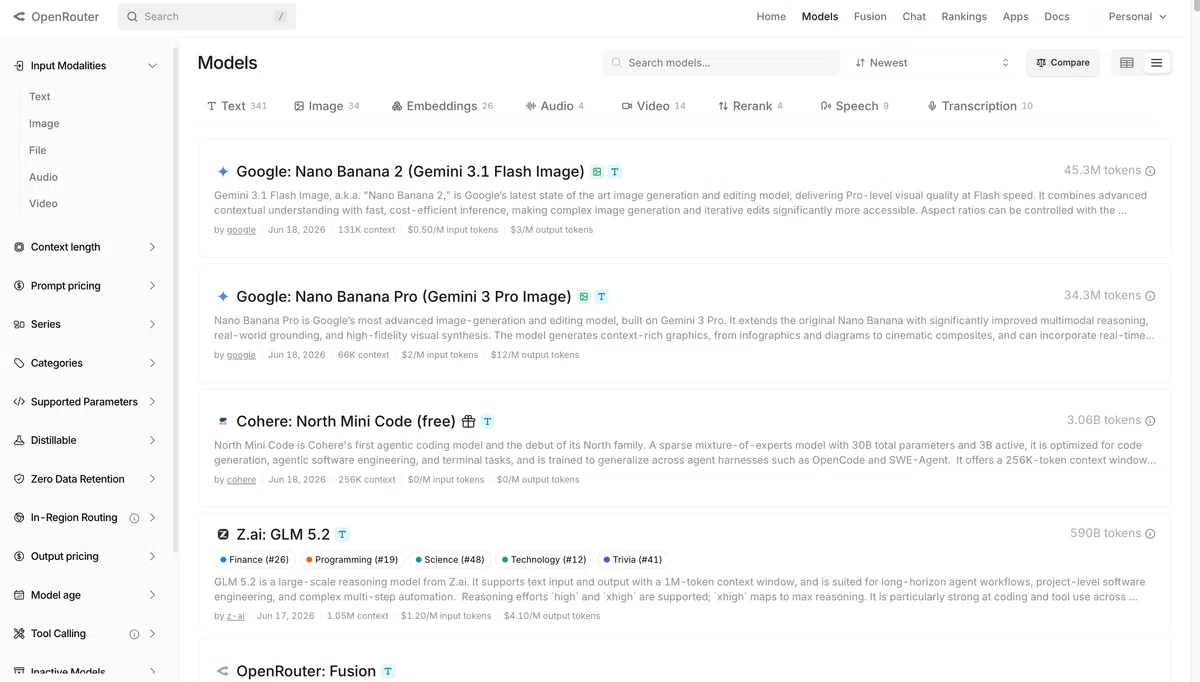Expand the Supported Parameters filter
The width and height of the screenshot is (1200, 682).
[x=152, y=402]
